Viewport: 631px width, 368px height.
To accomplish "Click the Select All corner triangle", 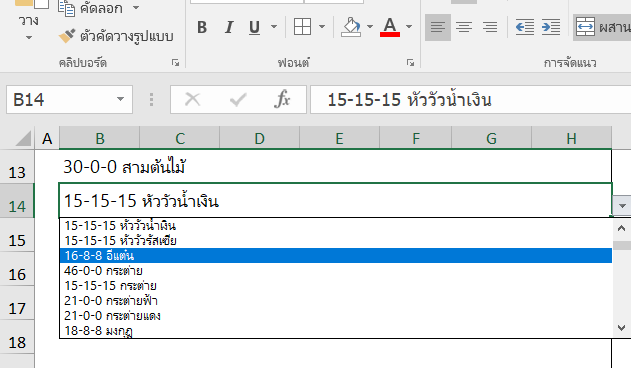I will point(23,138).
